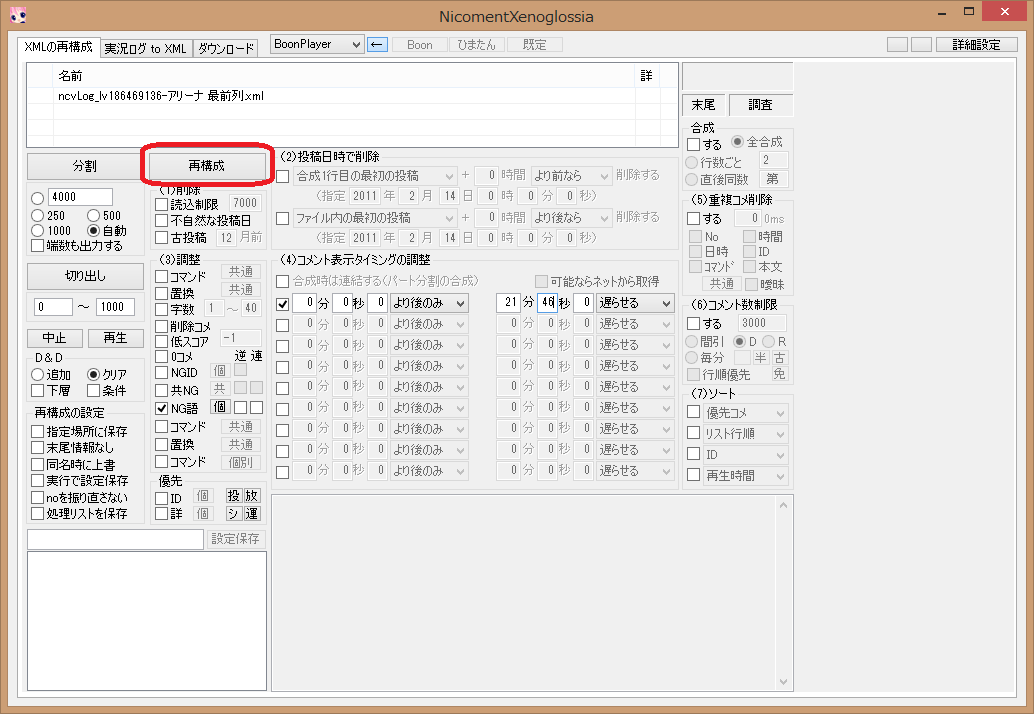Open the first 遅らせる timing dropdown
Screen dimensions: 1034x714
(x=632, y=302)
